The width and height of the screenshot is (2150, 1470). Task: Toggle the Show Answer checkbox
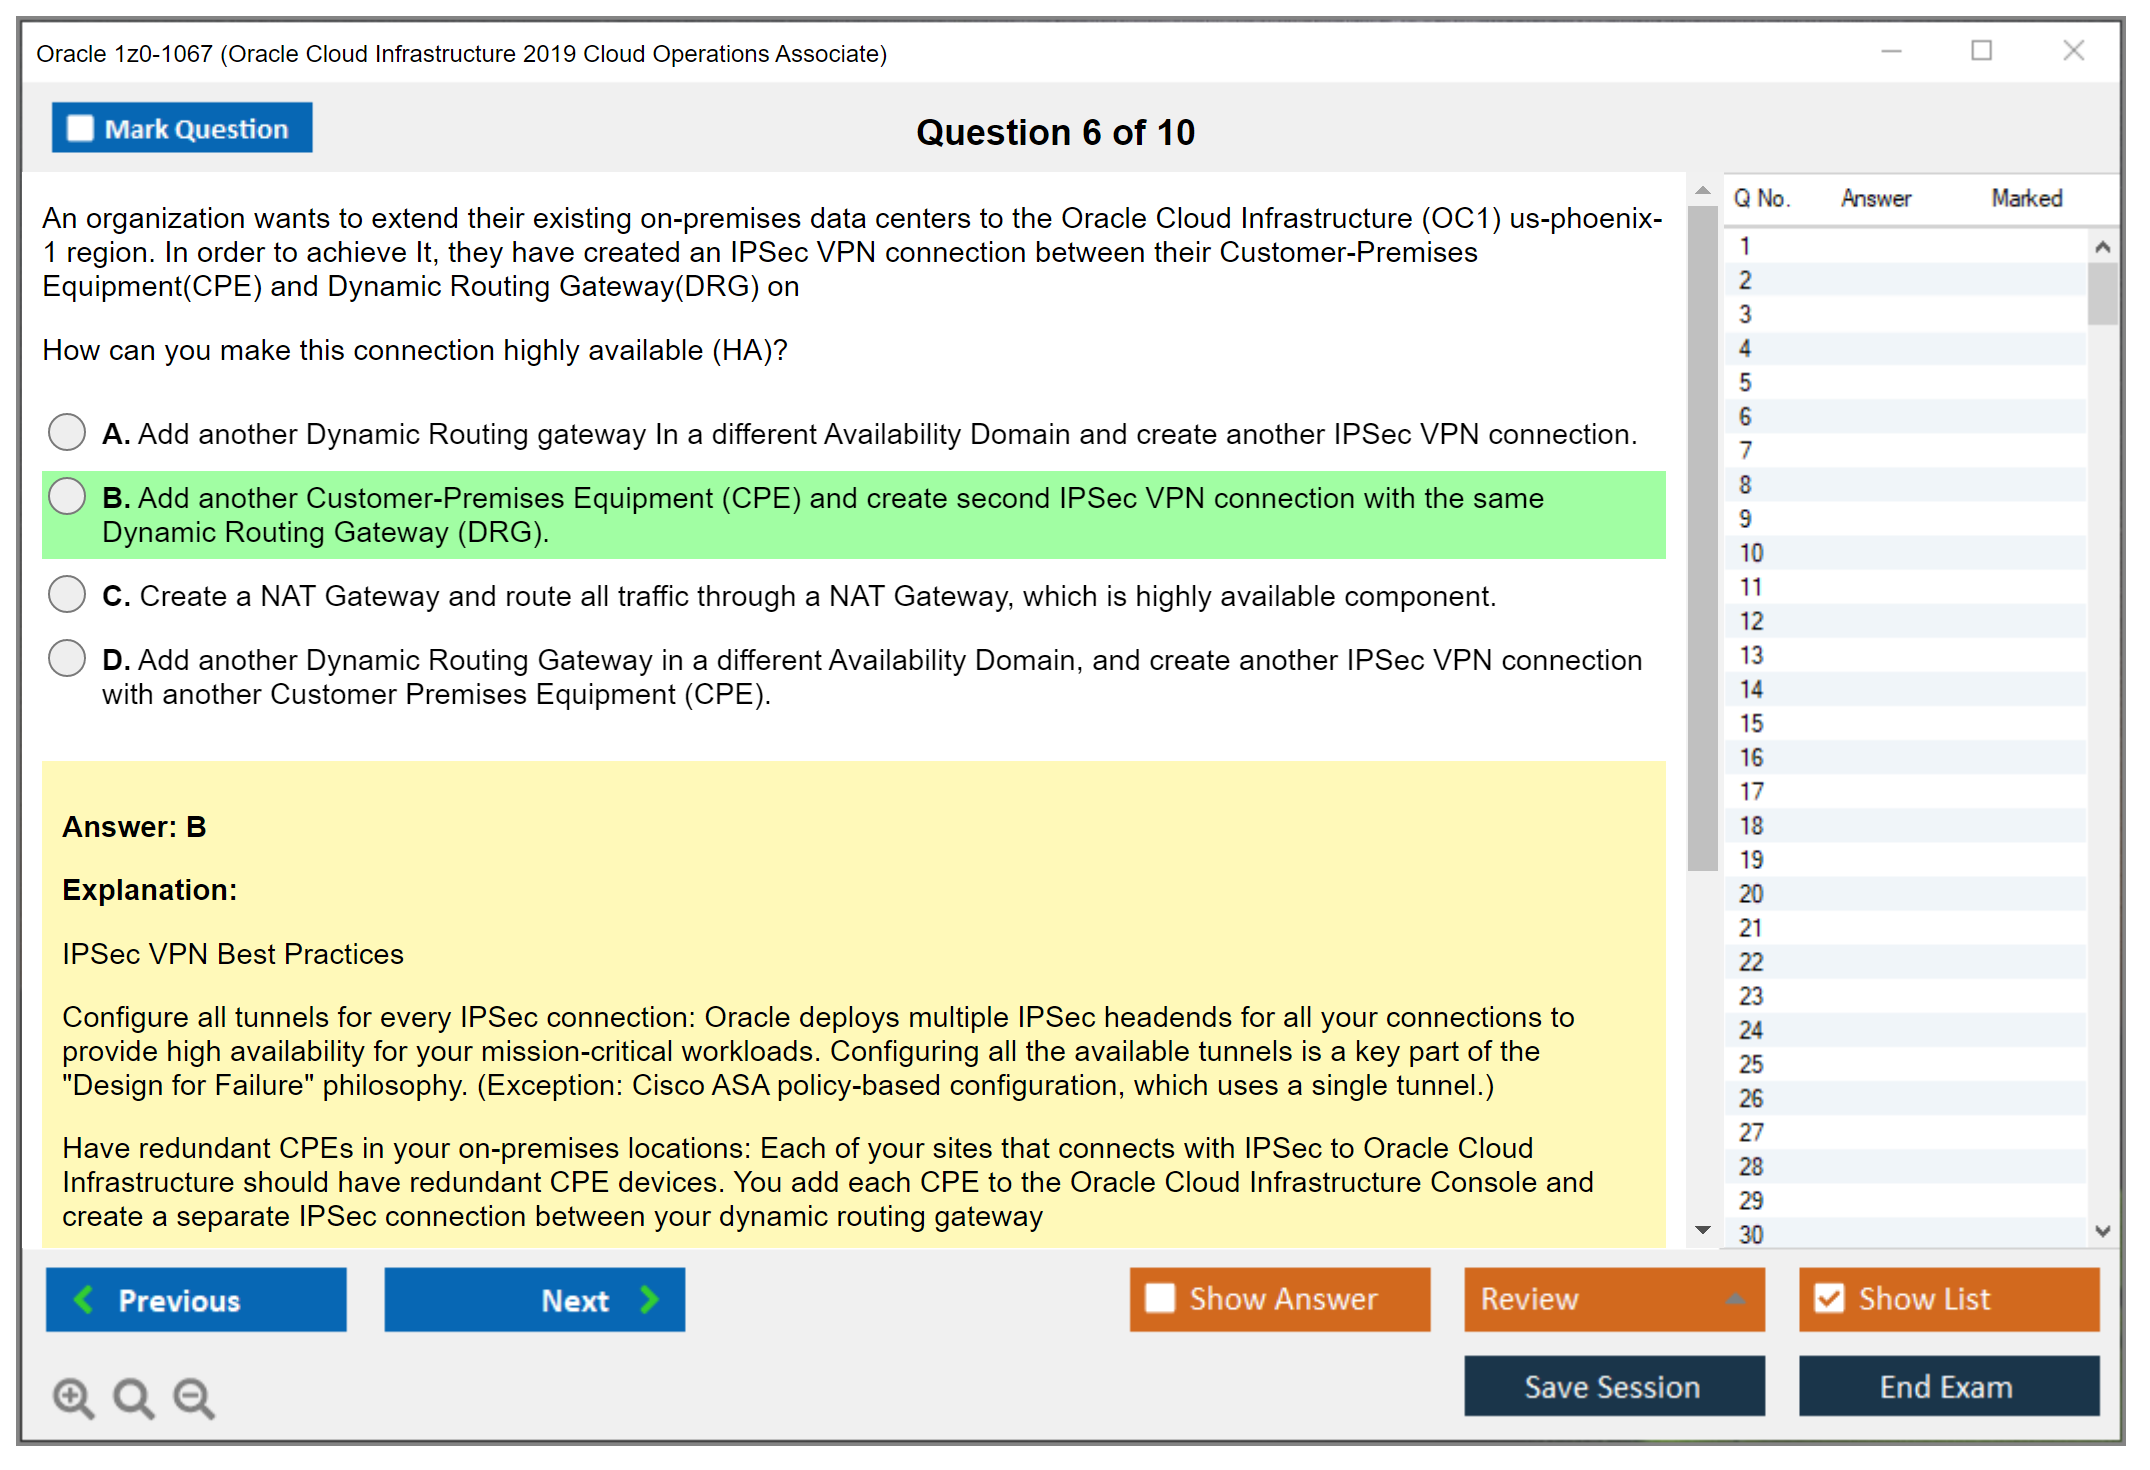[x=1160, y=1298]
